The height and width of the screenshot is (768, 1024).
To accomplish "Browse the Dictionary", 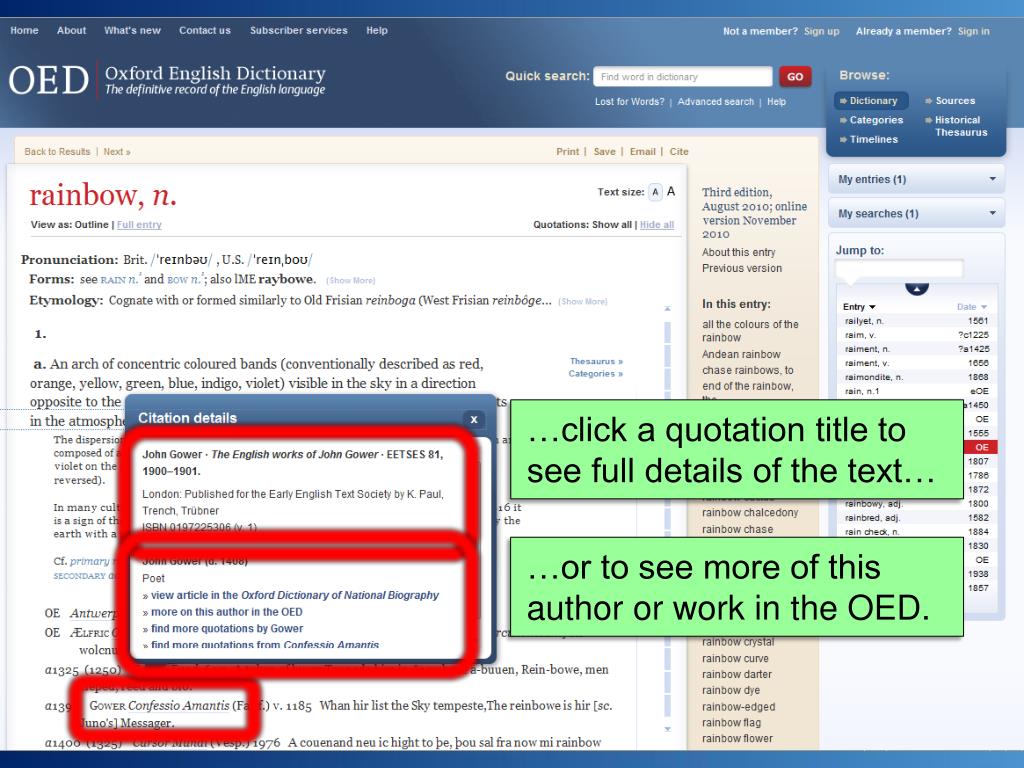I will (x=869, y=101).
